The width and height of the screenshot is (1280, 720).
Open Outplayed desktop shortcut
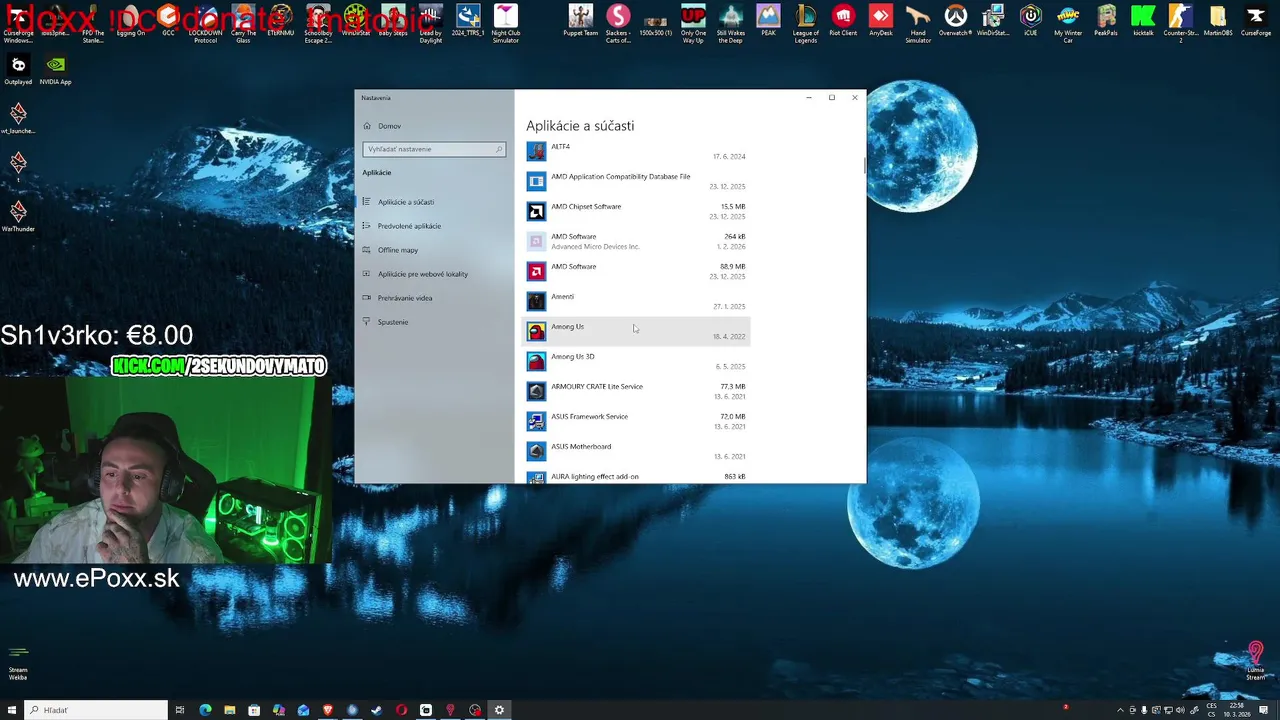pos(18,70)
